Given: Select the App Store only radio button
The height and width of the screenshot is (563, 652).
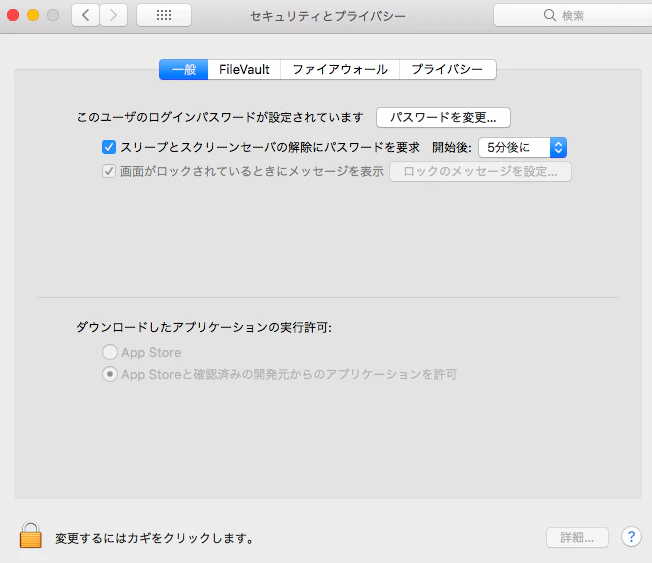Looking at the screenshot, I should (x=110, y=352).
